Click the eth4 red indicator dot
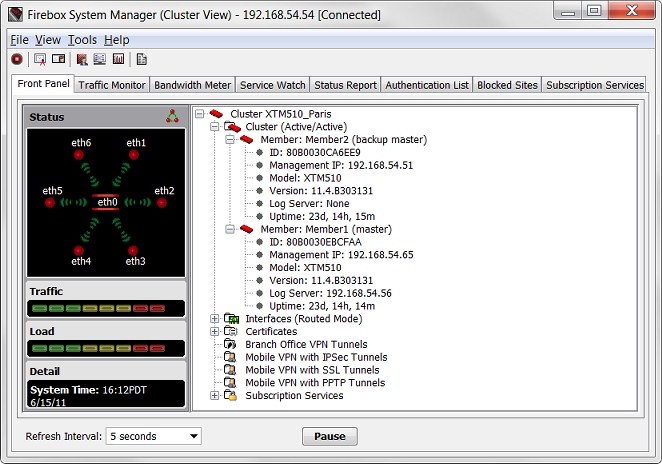 (79, 251)
